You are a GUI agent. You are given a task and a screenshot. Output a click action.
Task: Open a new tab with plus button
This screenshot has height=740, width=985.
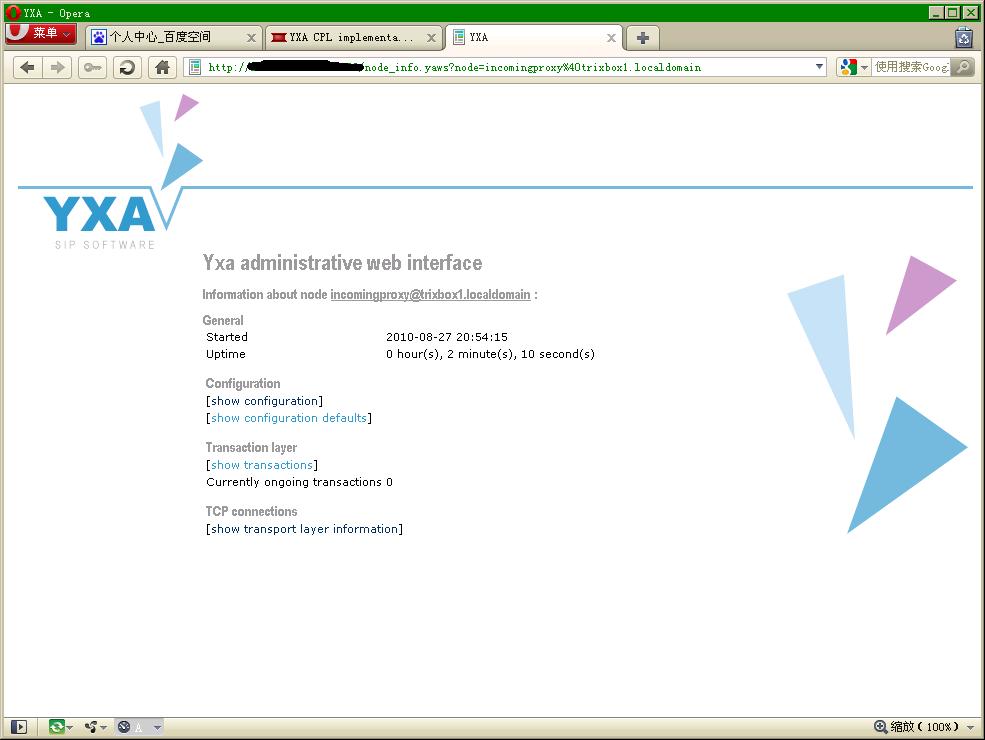click(643, 38)
